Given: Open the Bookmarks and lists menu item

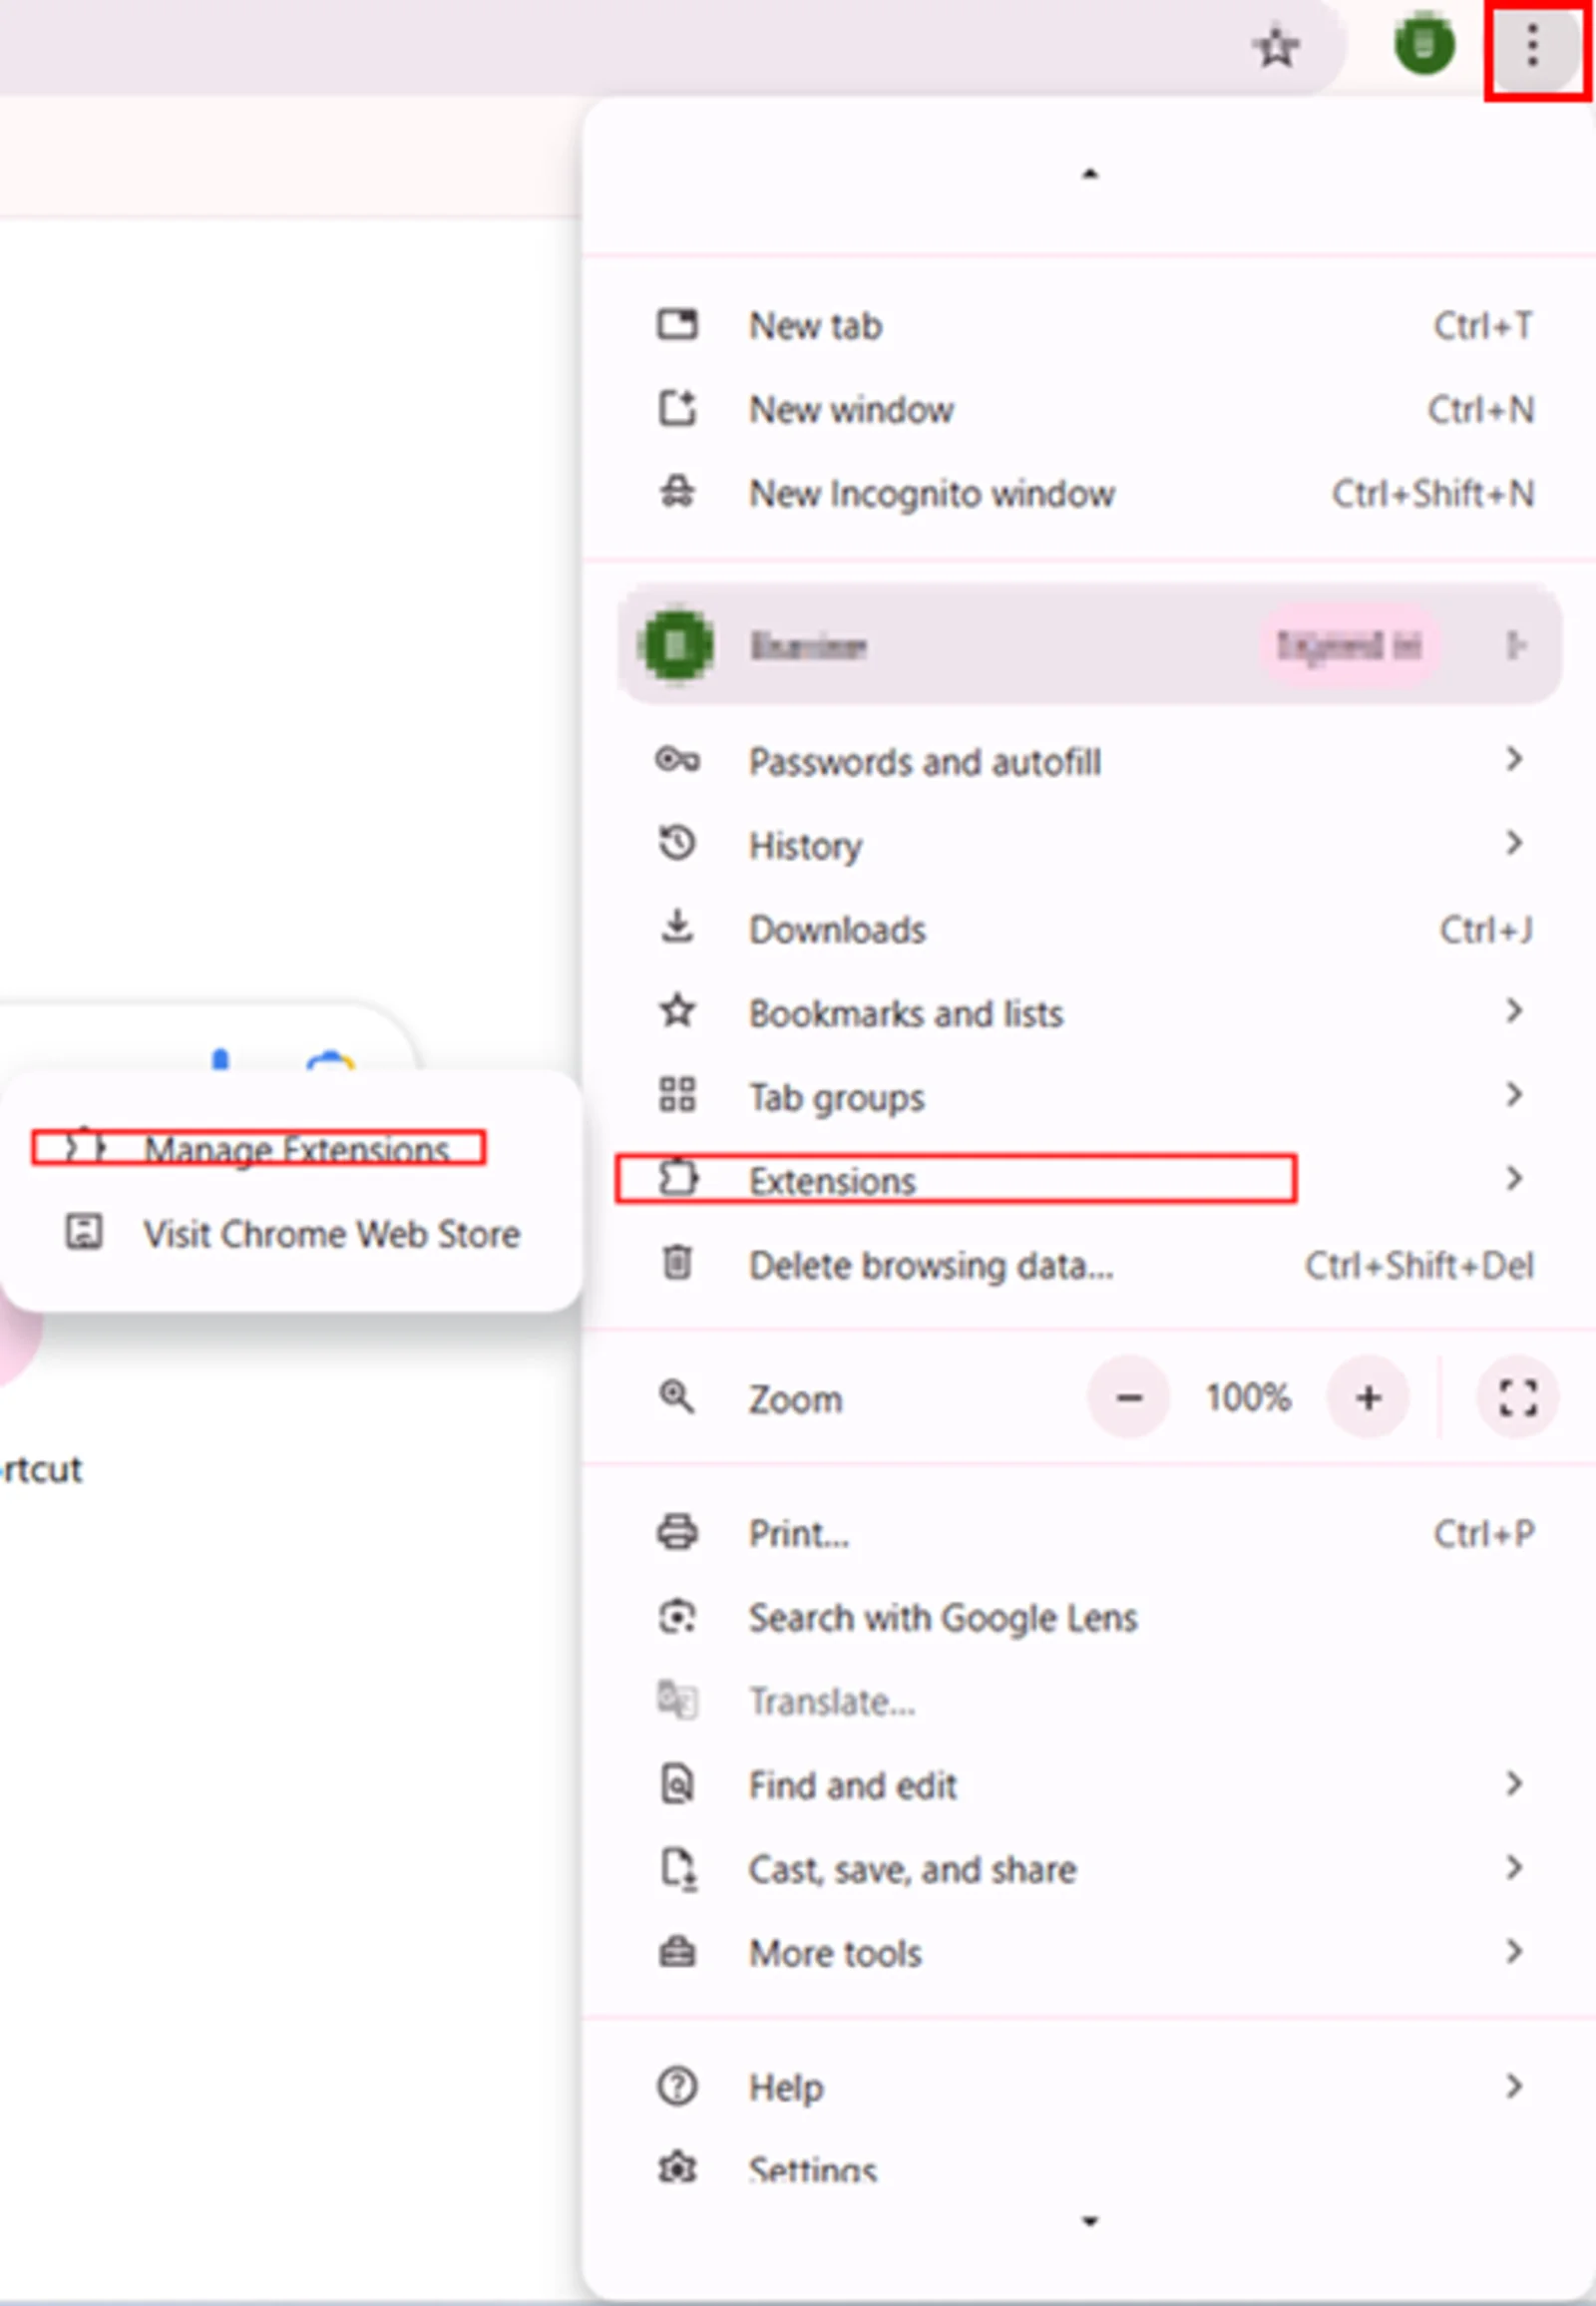Looking at the screenshot, I should 905,1013.
